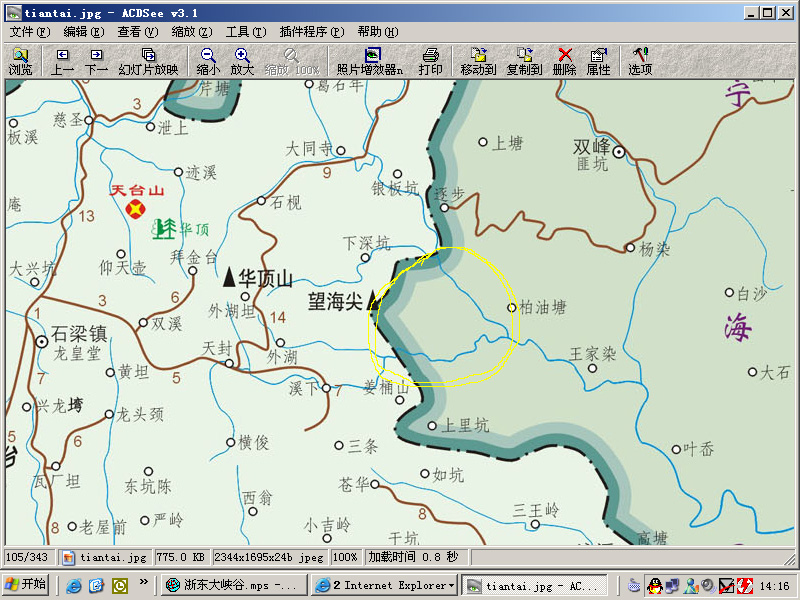This screenshot has height=600, width=800.
Task: Go to next image with 下一
Action: (96, 61)
